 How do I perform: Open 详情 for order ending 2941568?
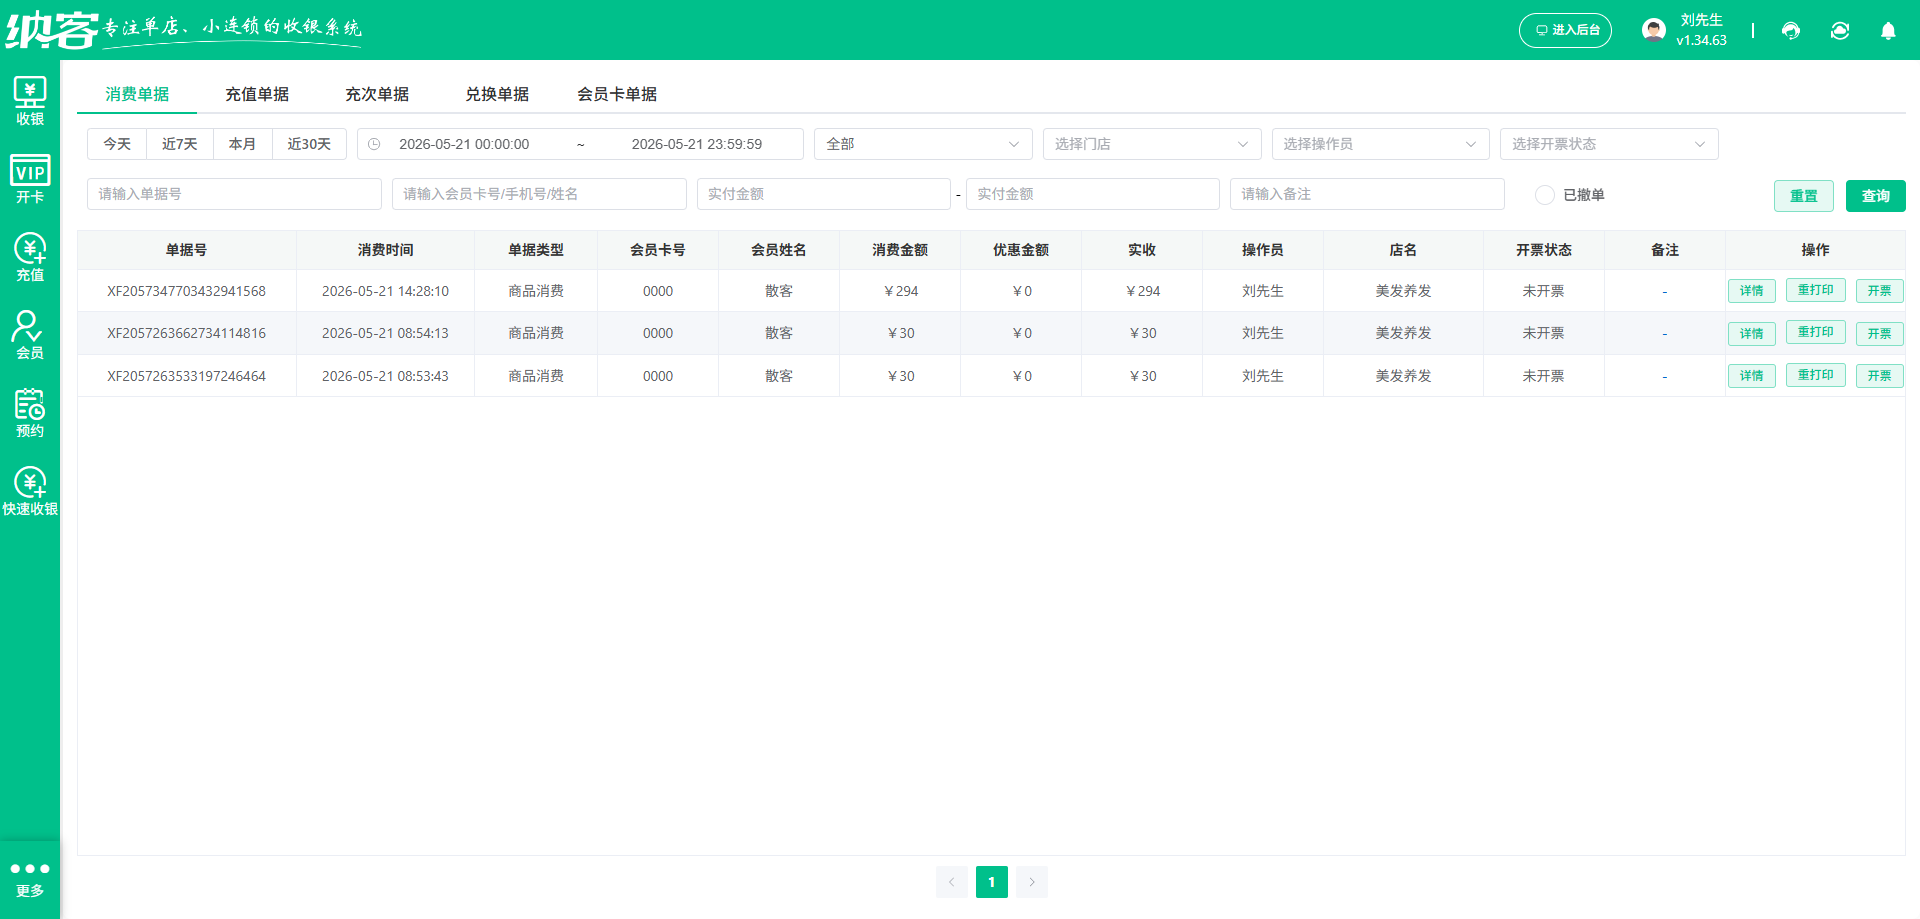tap(1752, 291)
